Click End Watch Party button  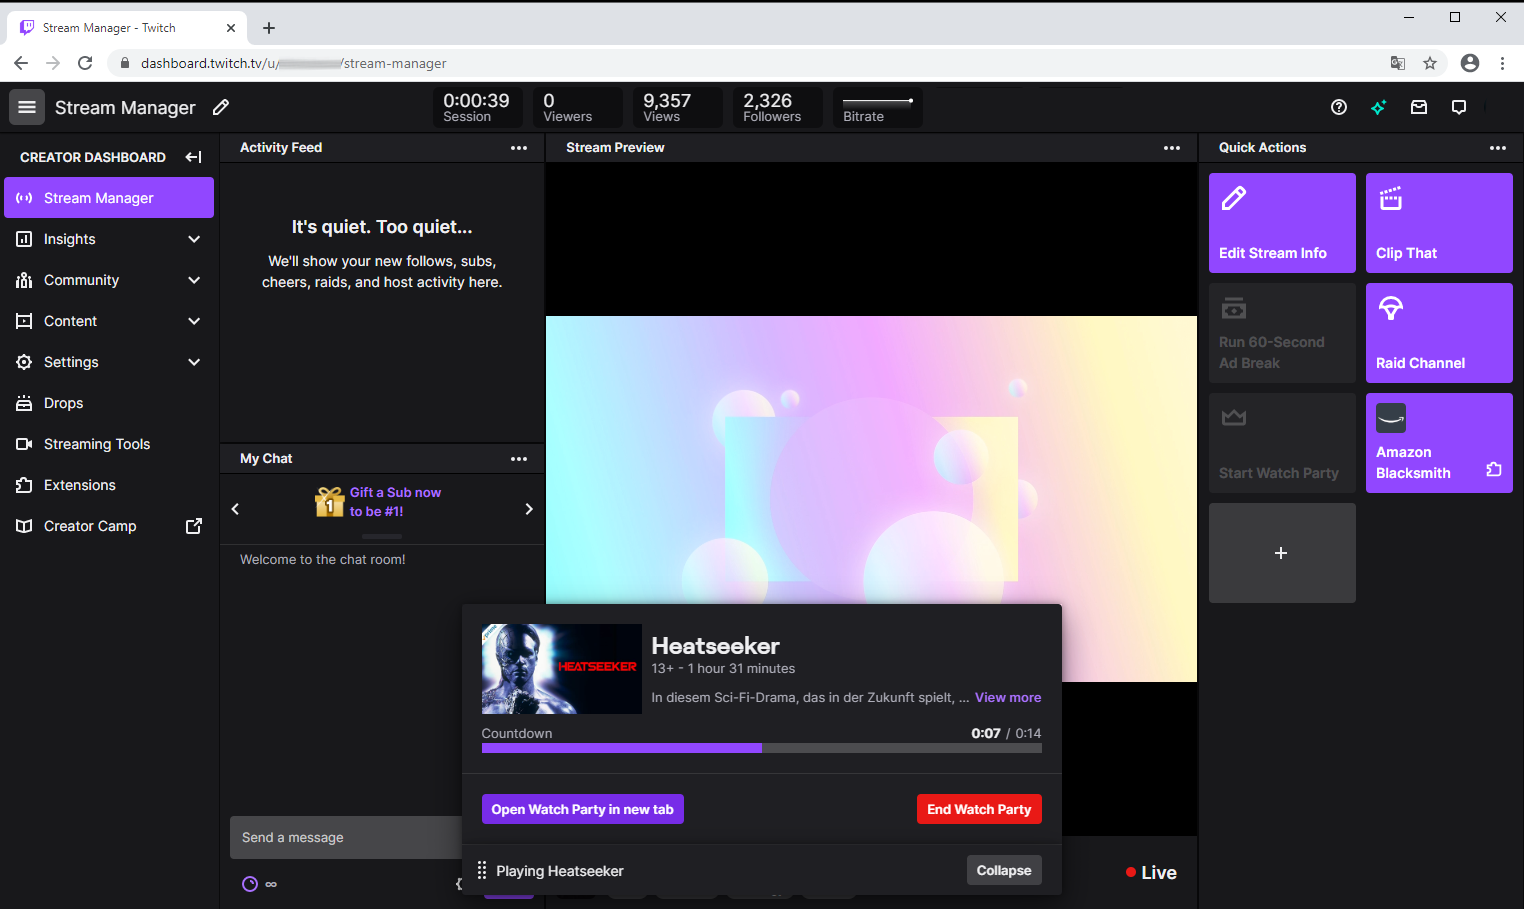coord(978,809)
